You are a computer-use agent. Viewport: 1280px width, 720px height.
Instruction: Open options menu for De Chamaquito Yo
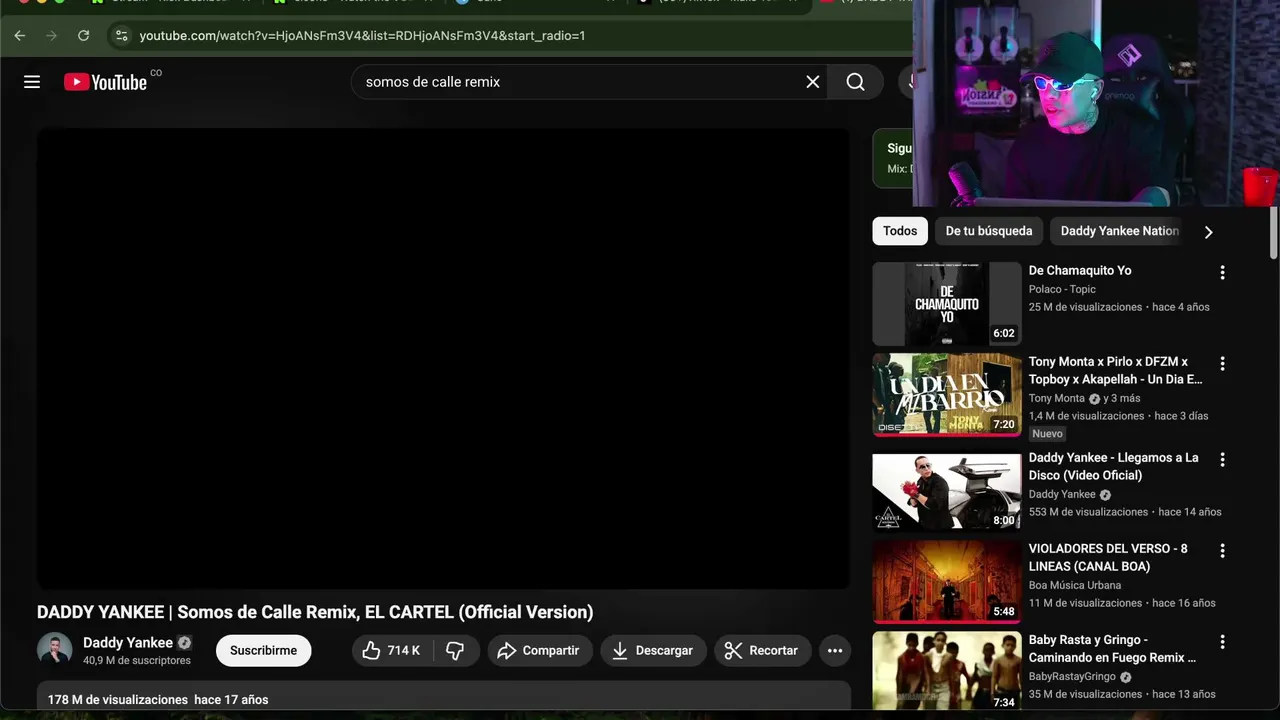(1222, 272)
